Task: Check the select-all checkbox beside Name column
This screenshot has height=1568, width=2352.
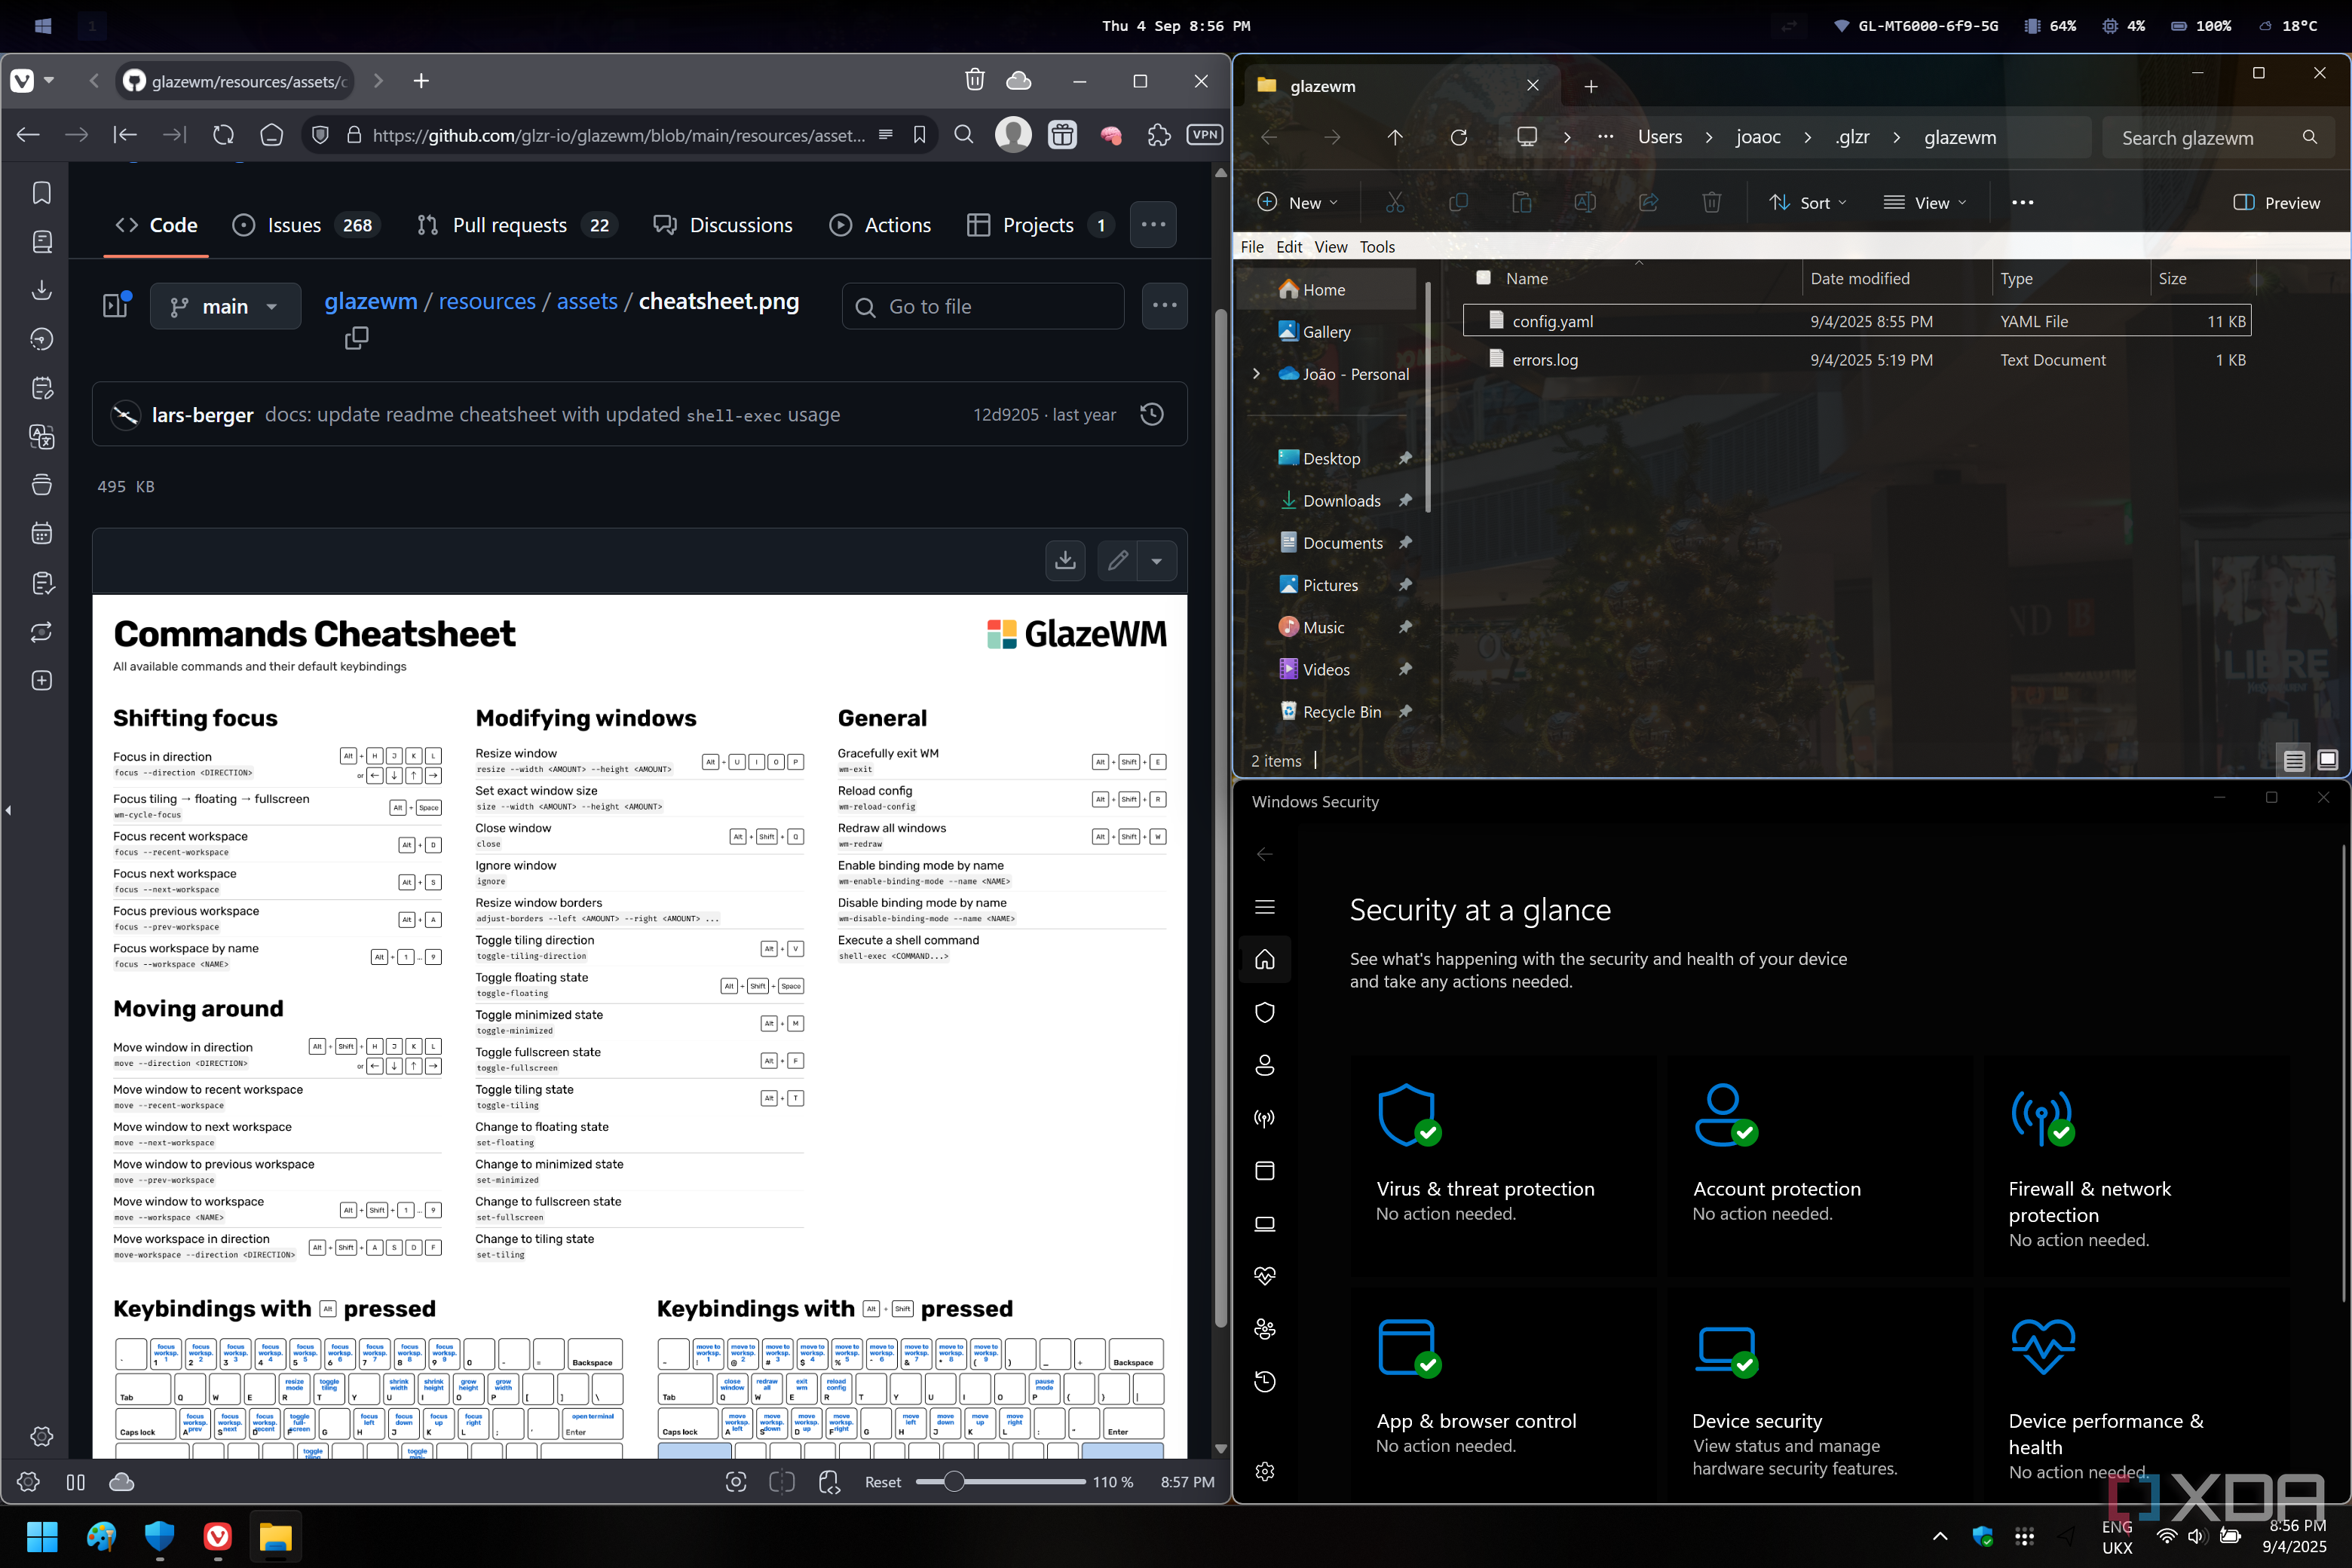Action: [x=1484, y=278]
